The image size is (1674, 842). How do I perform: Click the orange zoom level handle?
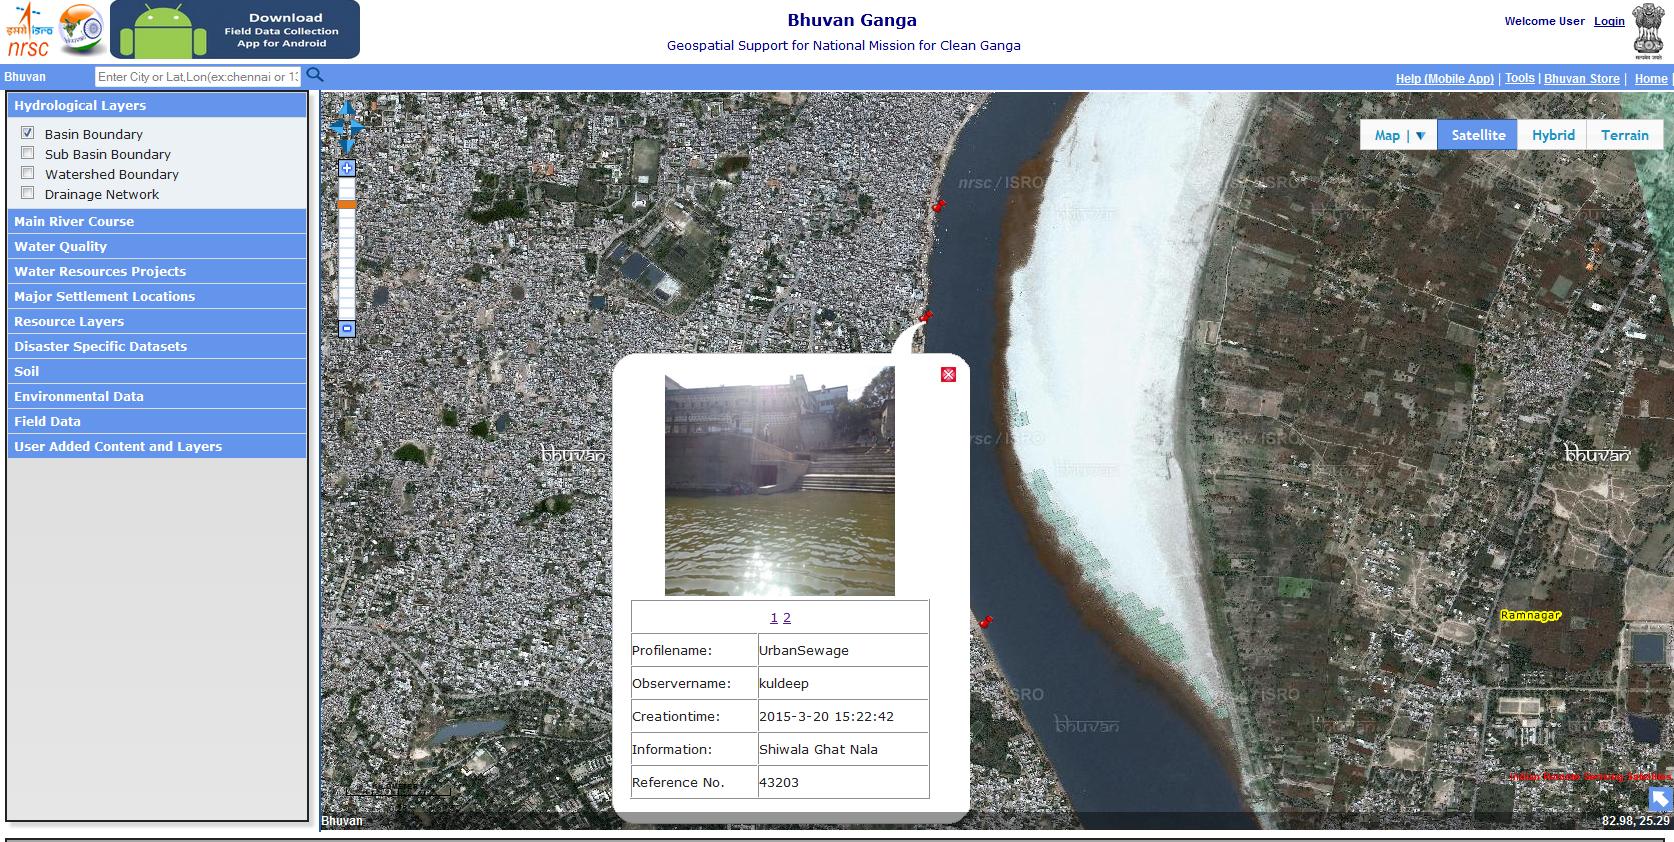[347, 204]
